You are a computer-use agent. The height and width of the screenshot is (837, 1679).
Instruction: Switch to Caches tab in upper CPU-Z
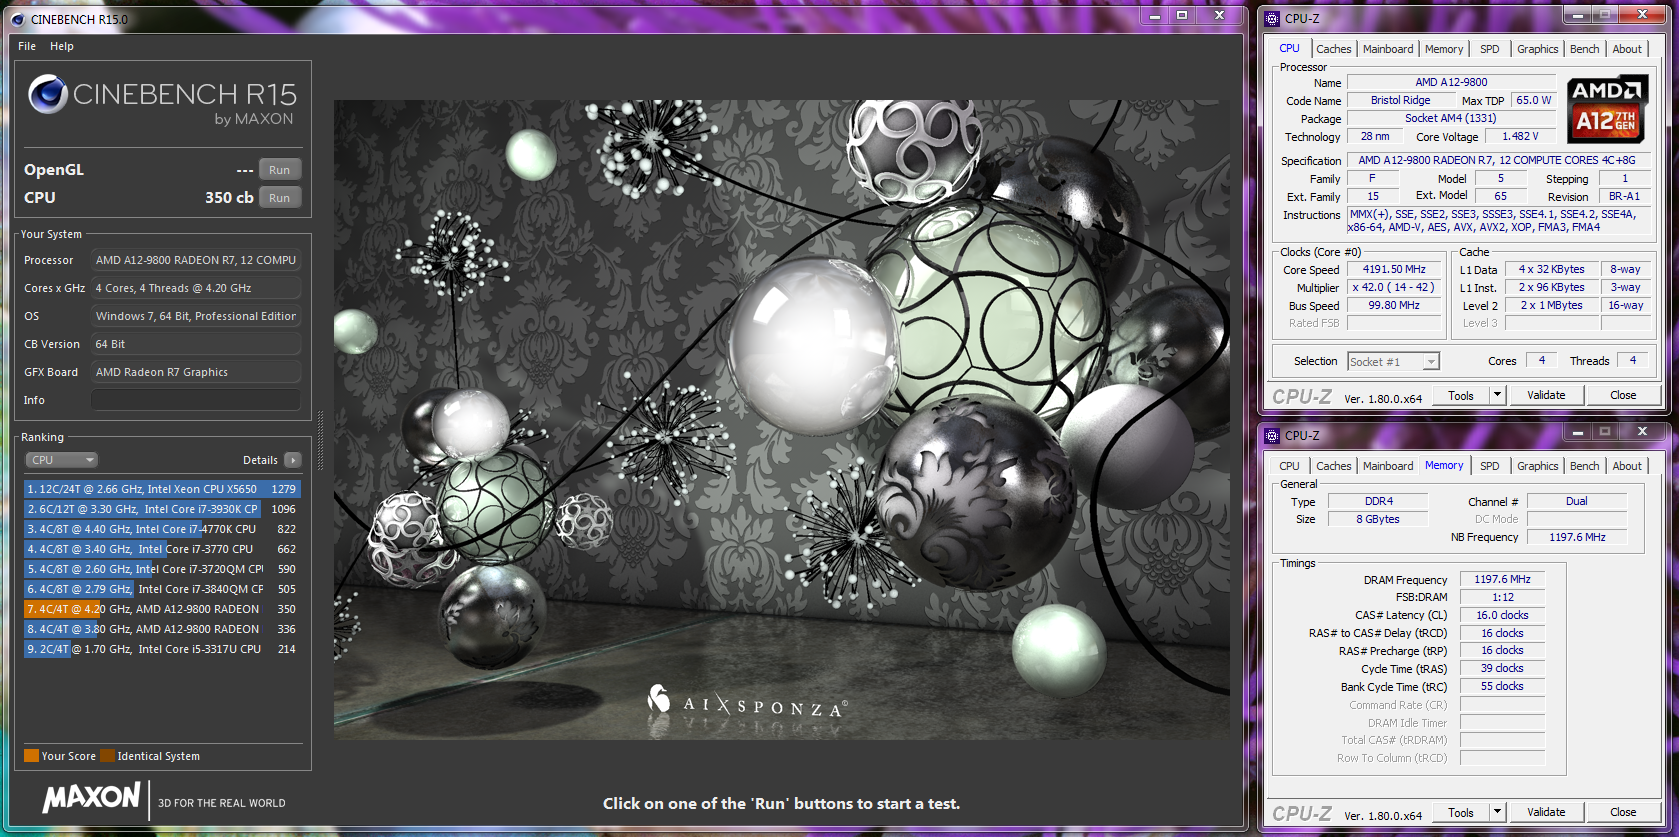[1333, 49]
